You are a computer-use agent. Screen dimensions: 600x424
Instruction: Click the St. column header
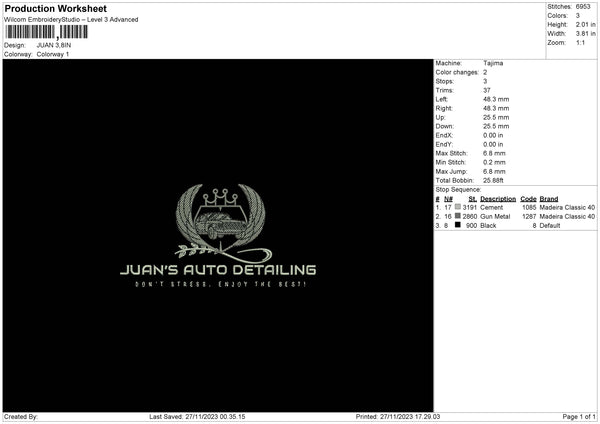coord(473,199)
